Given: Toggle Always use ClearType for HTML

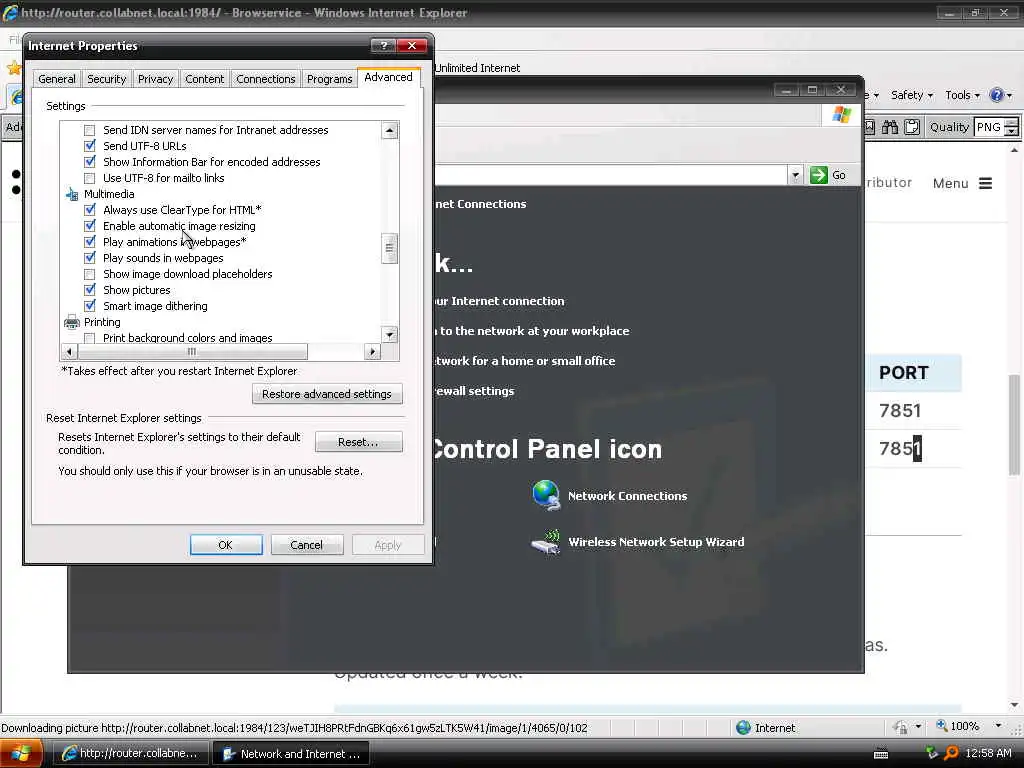Looking at the screenshot, I should coord(89,210).
